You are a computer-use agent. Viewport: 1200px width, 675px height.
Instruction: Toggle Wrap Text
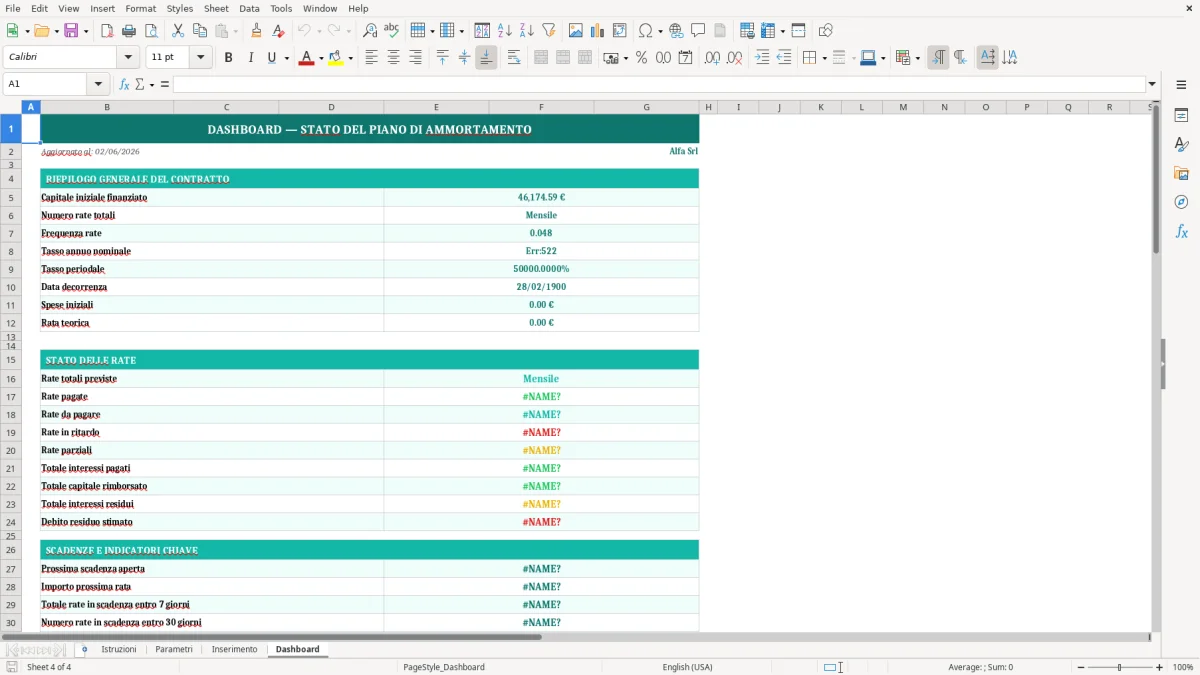[x=514, y=58]
